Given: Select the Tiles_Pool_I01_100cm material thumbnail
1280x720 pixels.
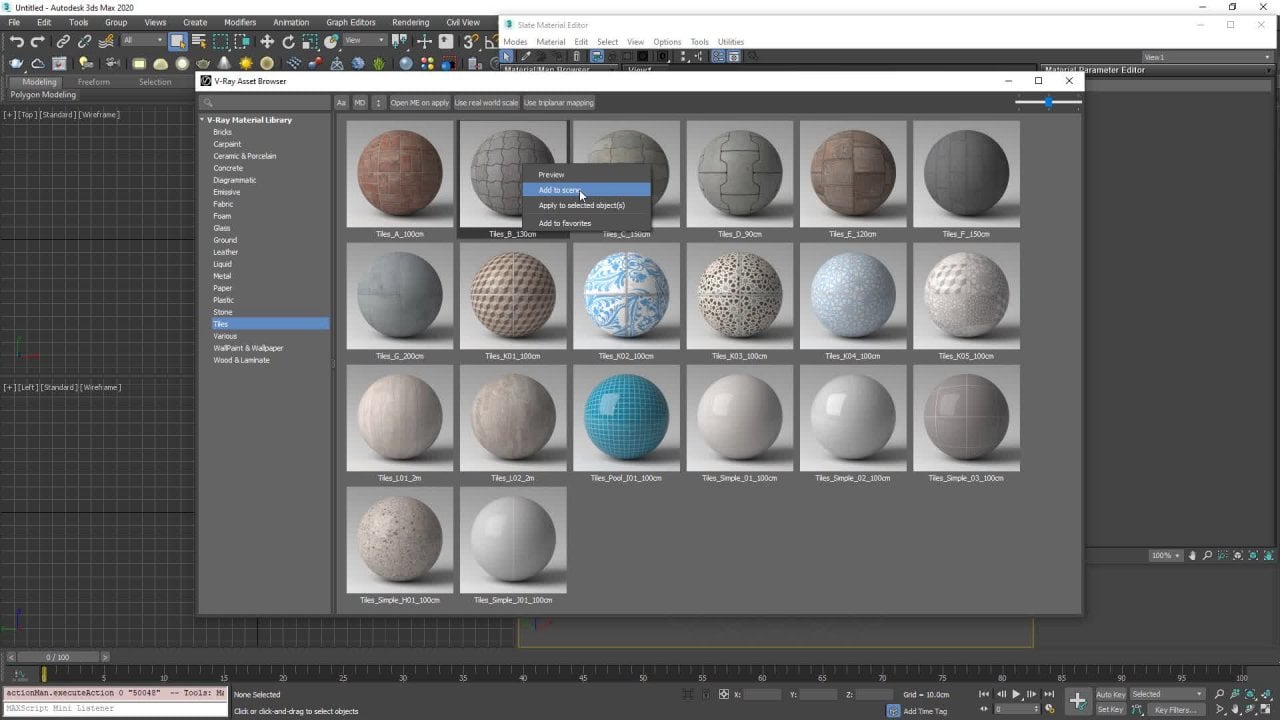Looking at the screenshot, I should (x=626, y=418).
